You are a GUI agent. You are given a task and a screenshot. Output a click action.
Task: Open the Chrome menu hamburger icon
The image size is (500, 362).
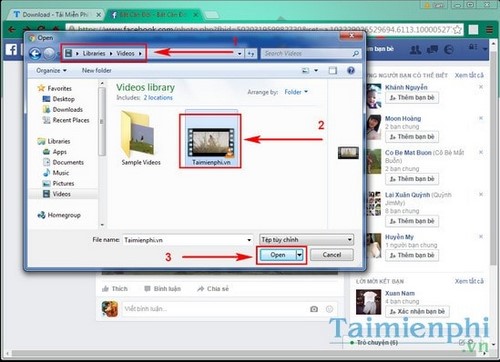pos(489,30)
